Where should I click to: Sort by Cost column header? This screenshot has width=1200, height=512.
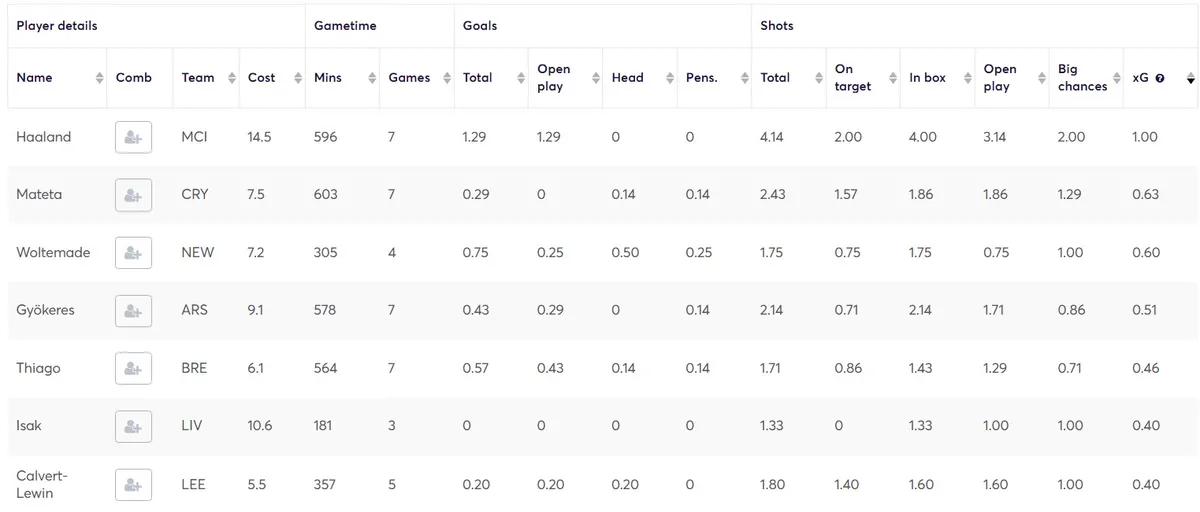[262, 78]
